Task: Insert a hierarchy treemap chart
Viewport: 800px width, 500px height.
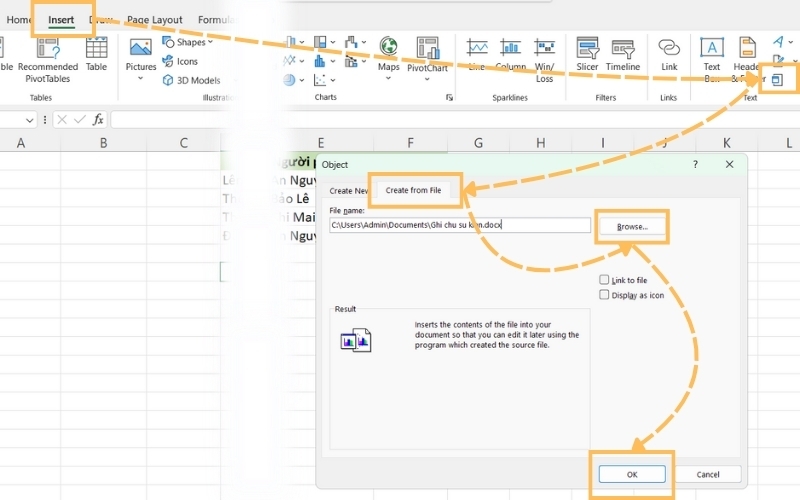Action: pos(320,42)
